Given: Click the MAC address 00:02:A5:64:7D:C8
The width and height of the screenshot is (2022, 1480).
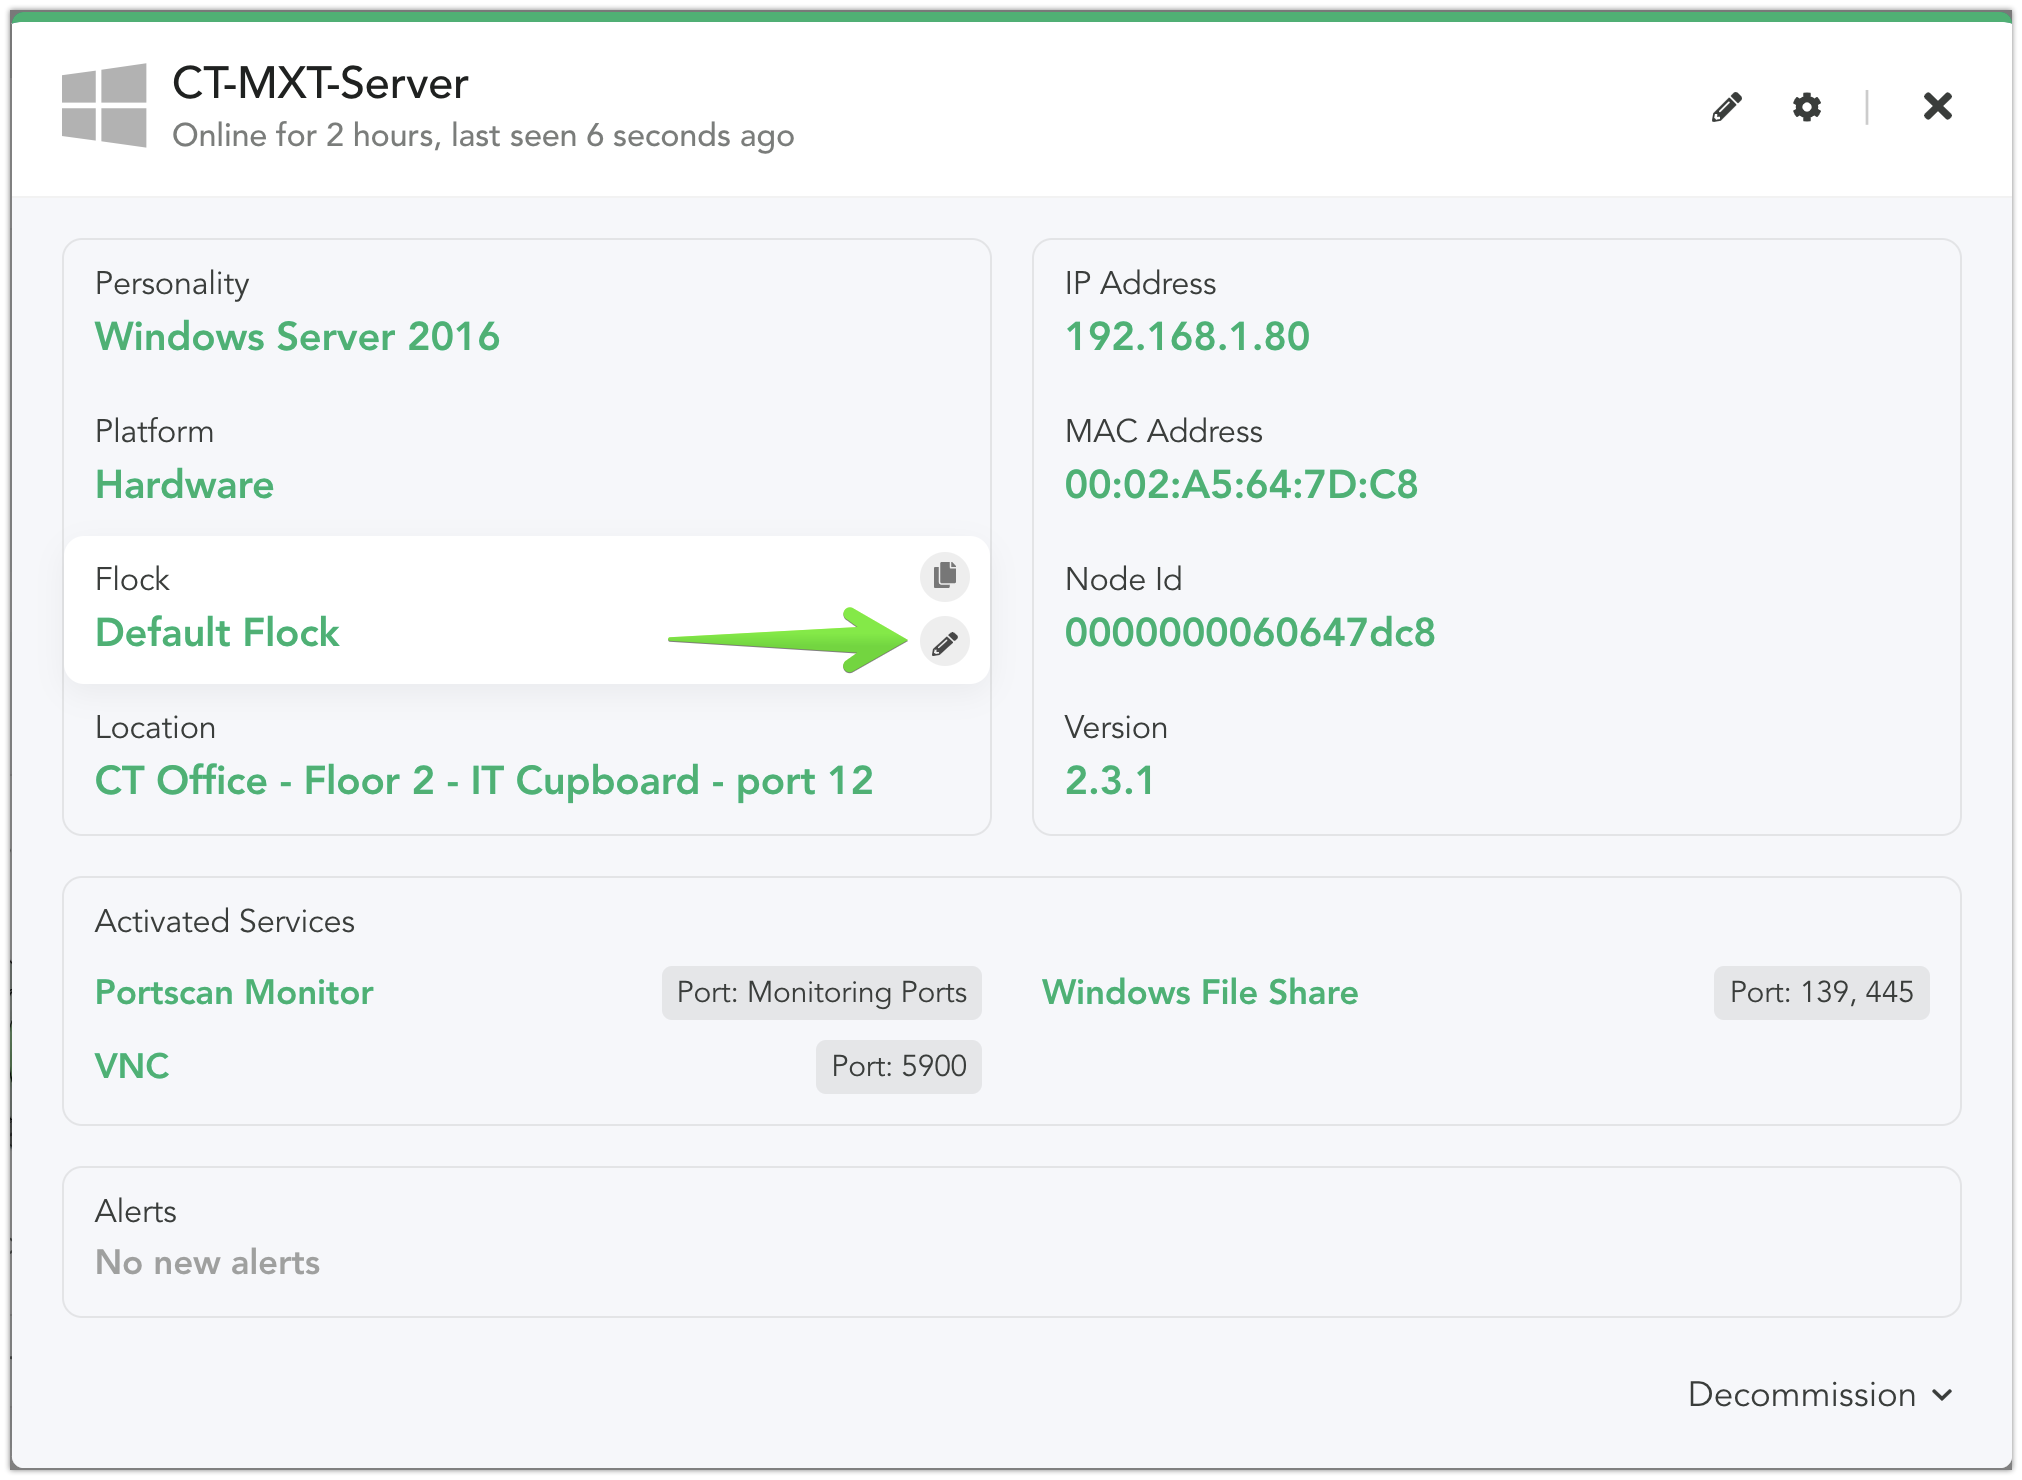Looking at the screenshot, I should [1241, 485].
